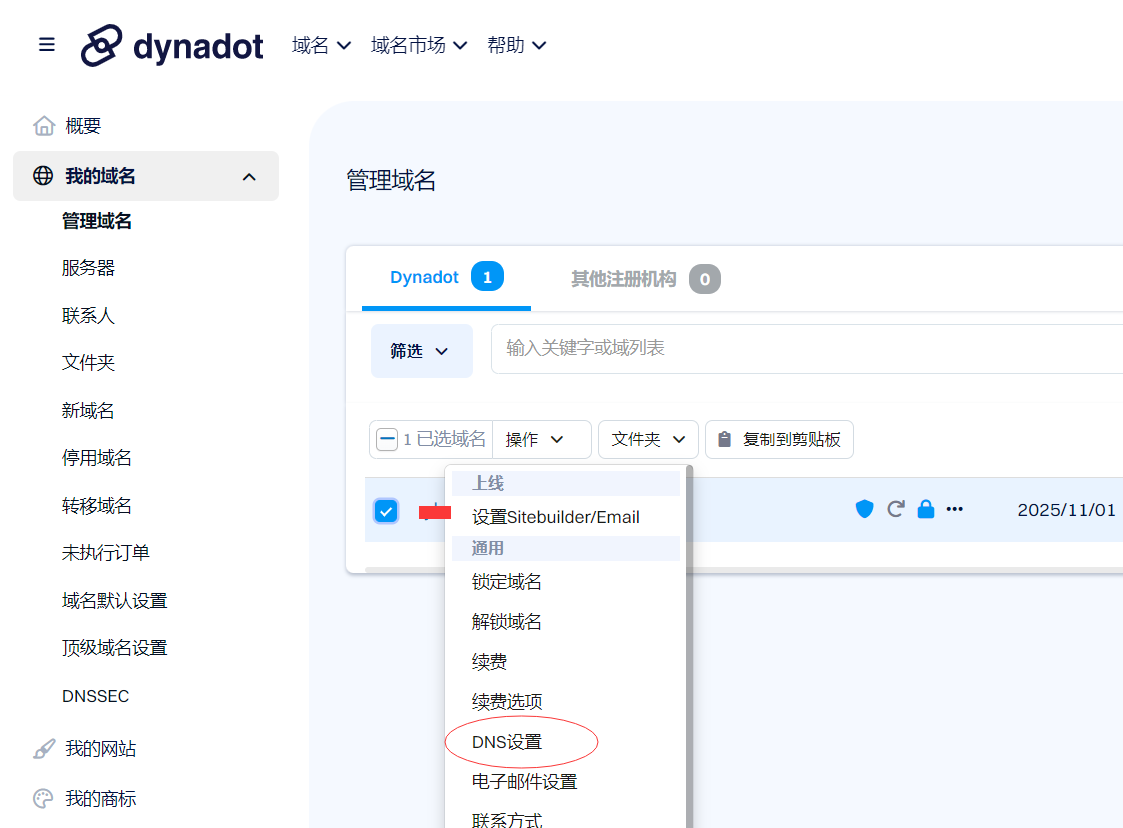Click the globe icon beside 我的域名
The image size is (1123, 828).
(43, 175)
